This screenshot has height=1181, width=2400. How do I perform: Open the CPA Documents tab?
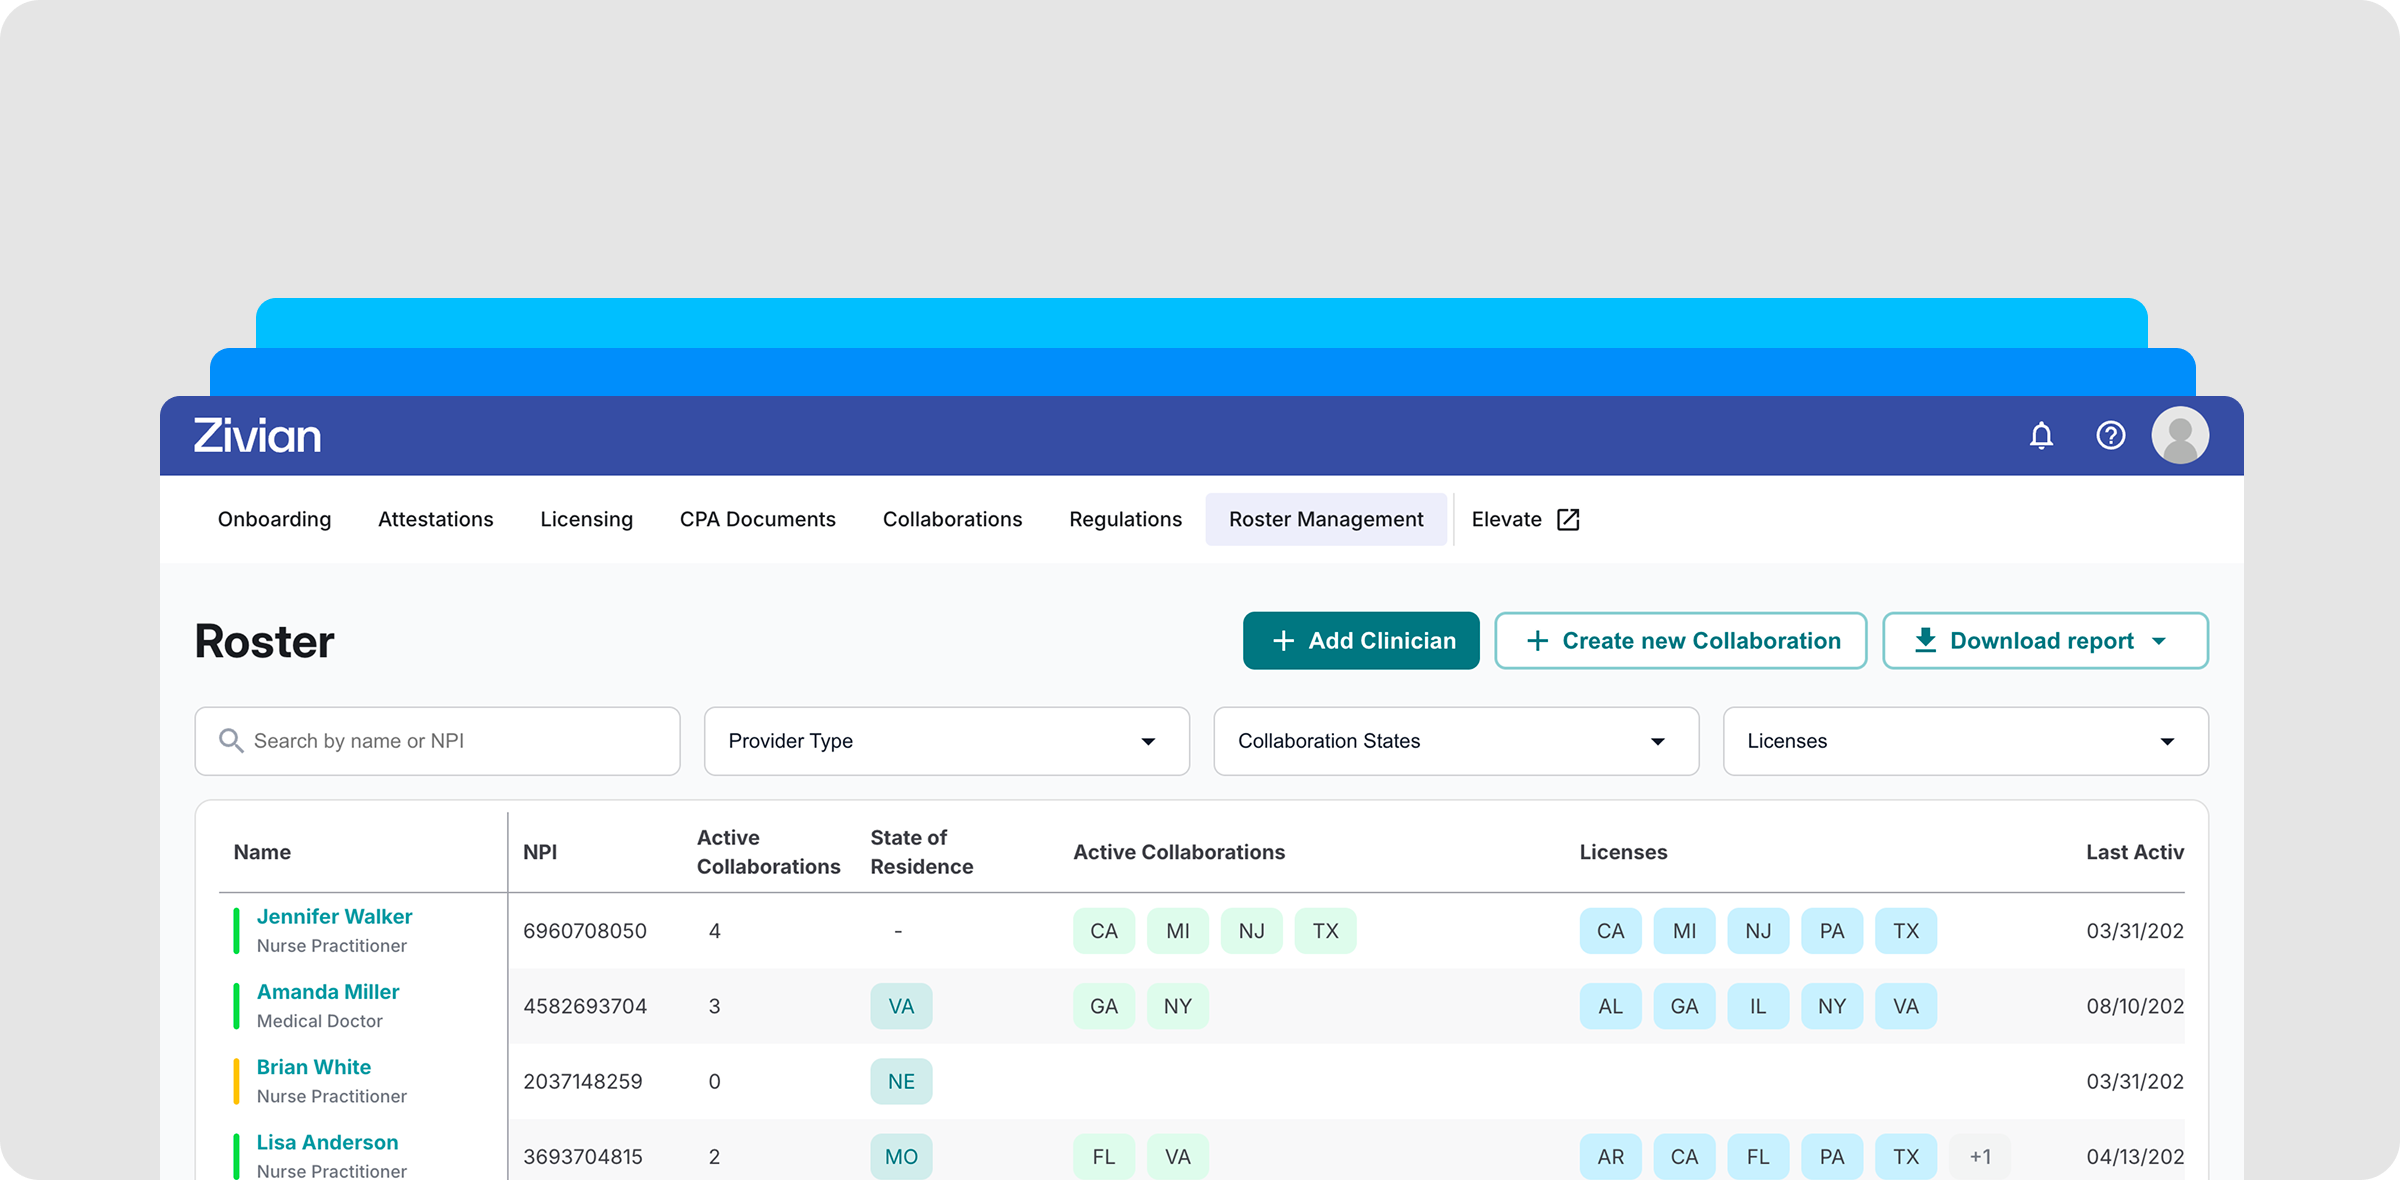coord(758,520)
